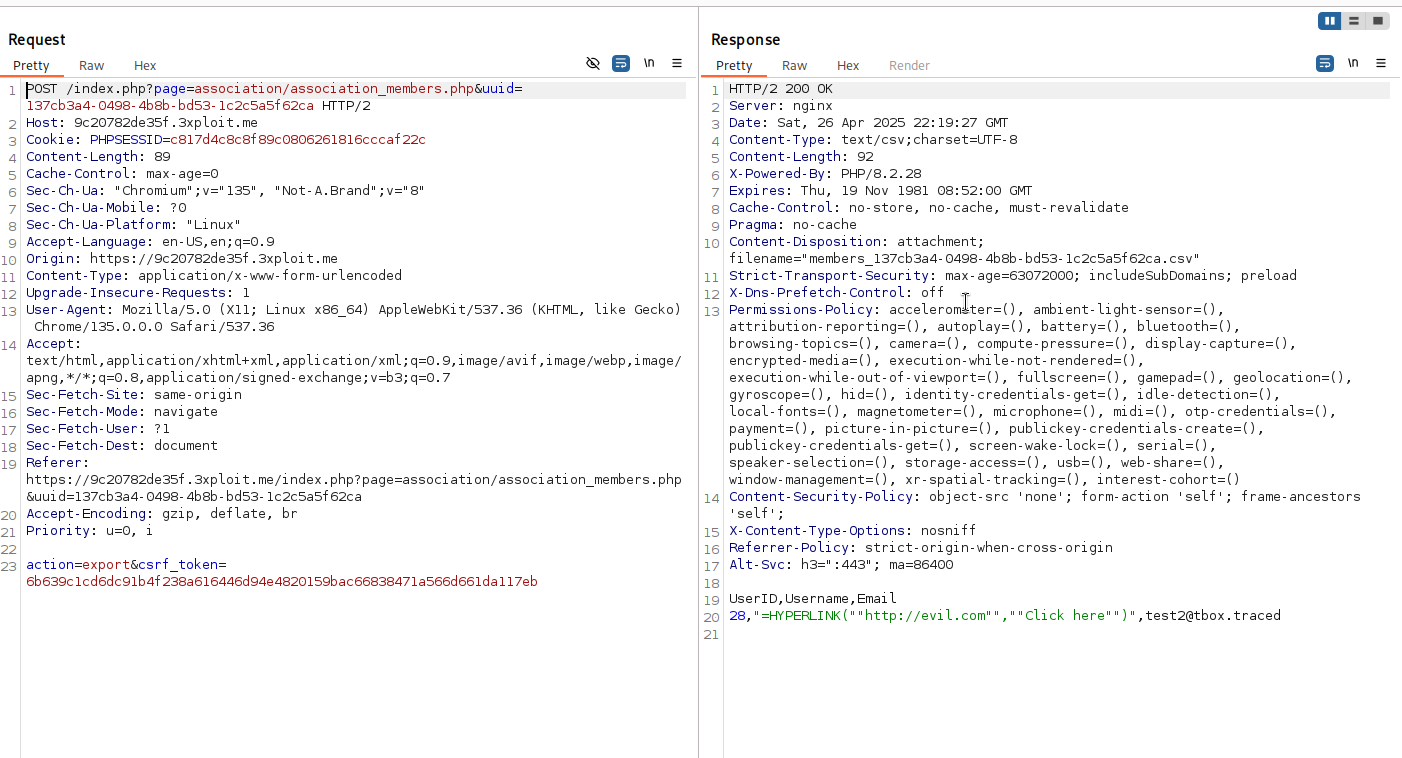This screenshot has width=1402, height=758.
Task: Select the Pretty tab in Response panel
Action: (x=734, y=65)
